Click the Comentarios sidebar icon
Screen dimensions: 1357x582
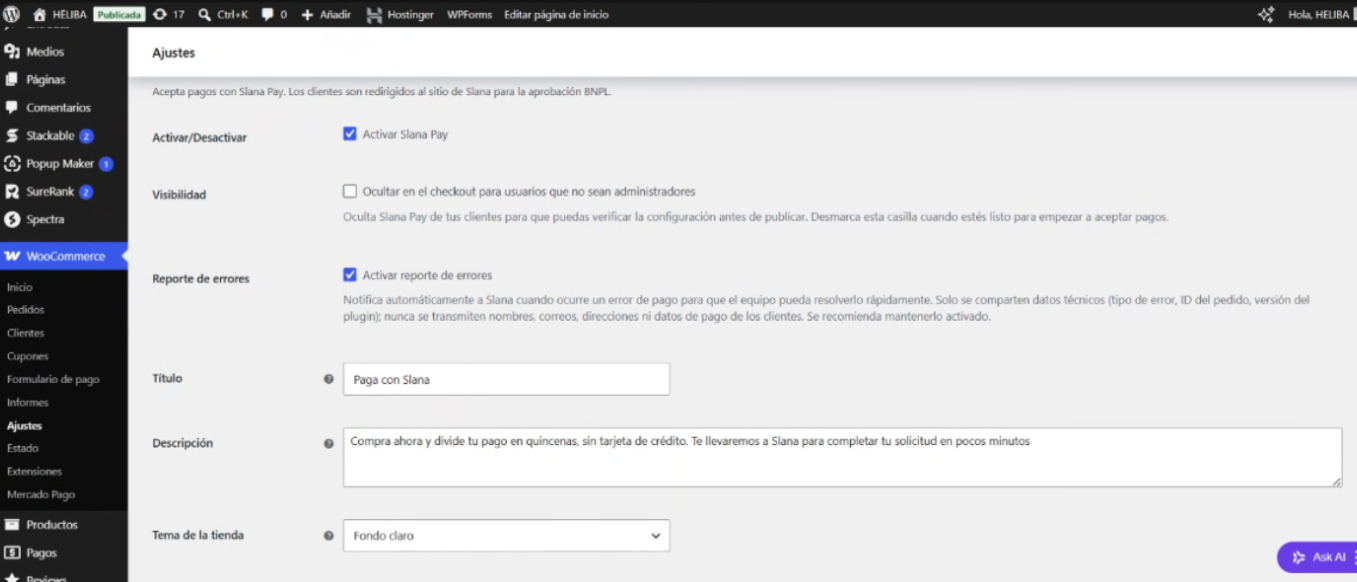12,107
